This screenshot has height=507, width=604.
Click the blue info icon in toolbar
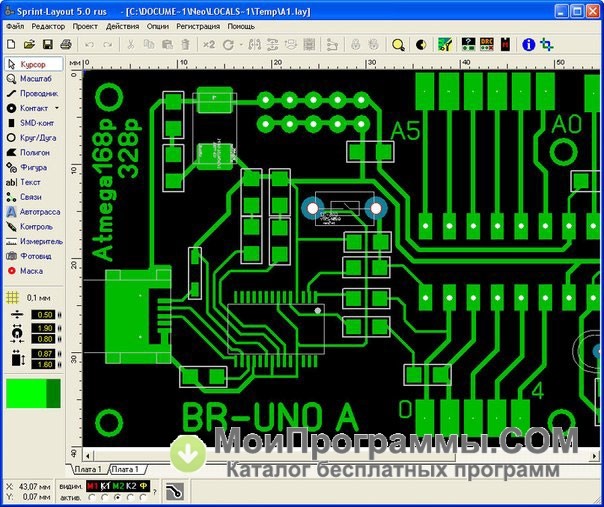(528, 45)
